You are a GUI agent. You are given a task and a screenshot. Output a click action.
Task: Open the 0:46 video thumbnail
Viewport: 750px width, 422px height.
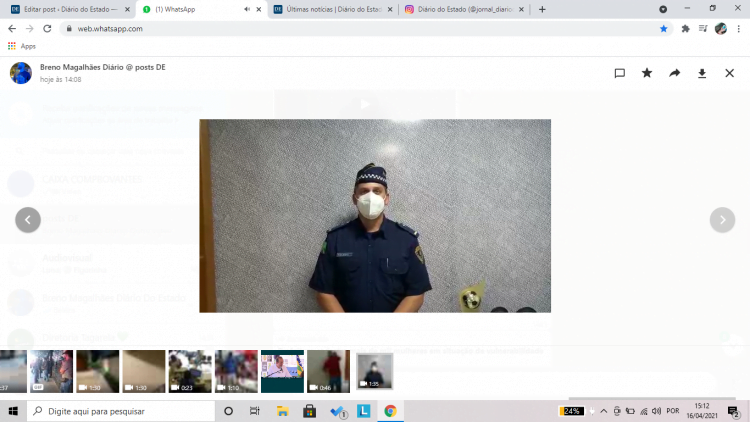[328, 371]
